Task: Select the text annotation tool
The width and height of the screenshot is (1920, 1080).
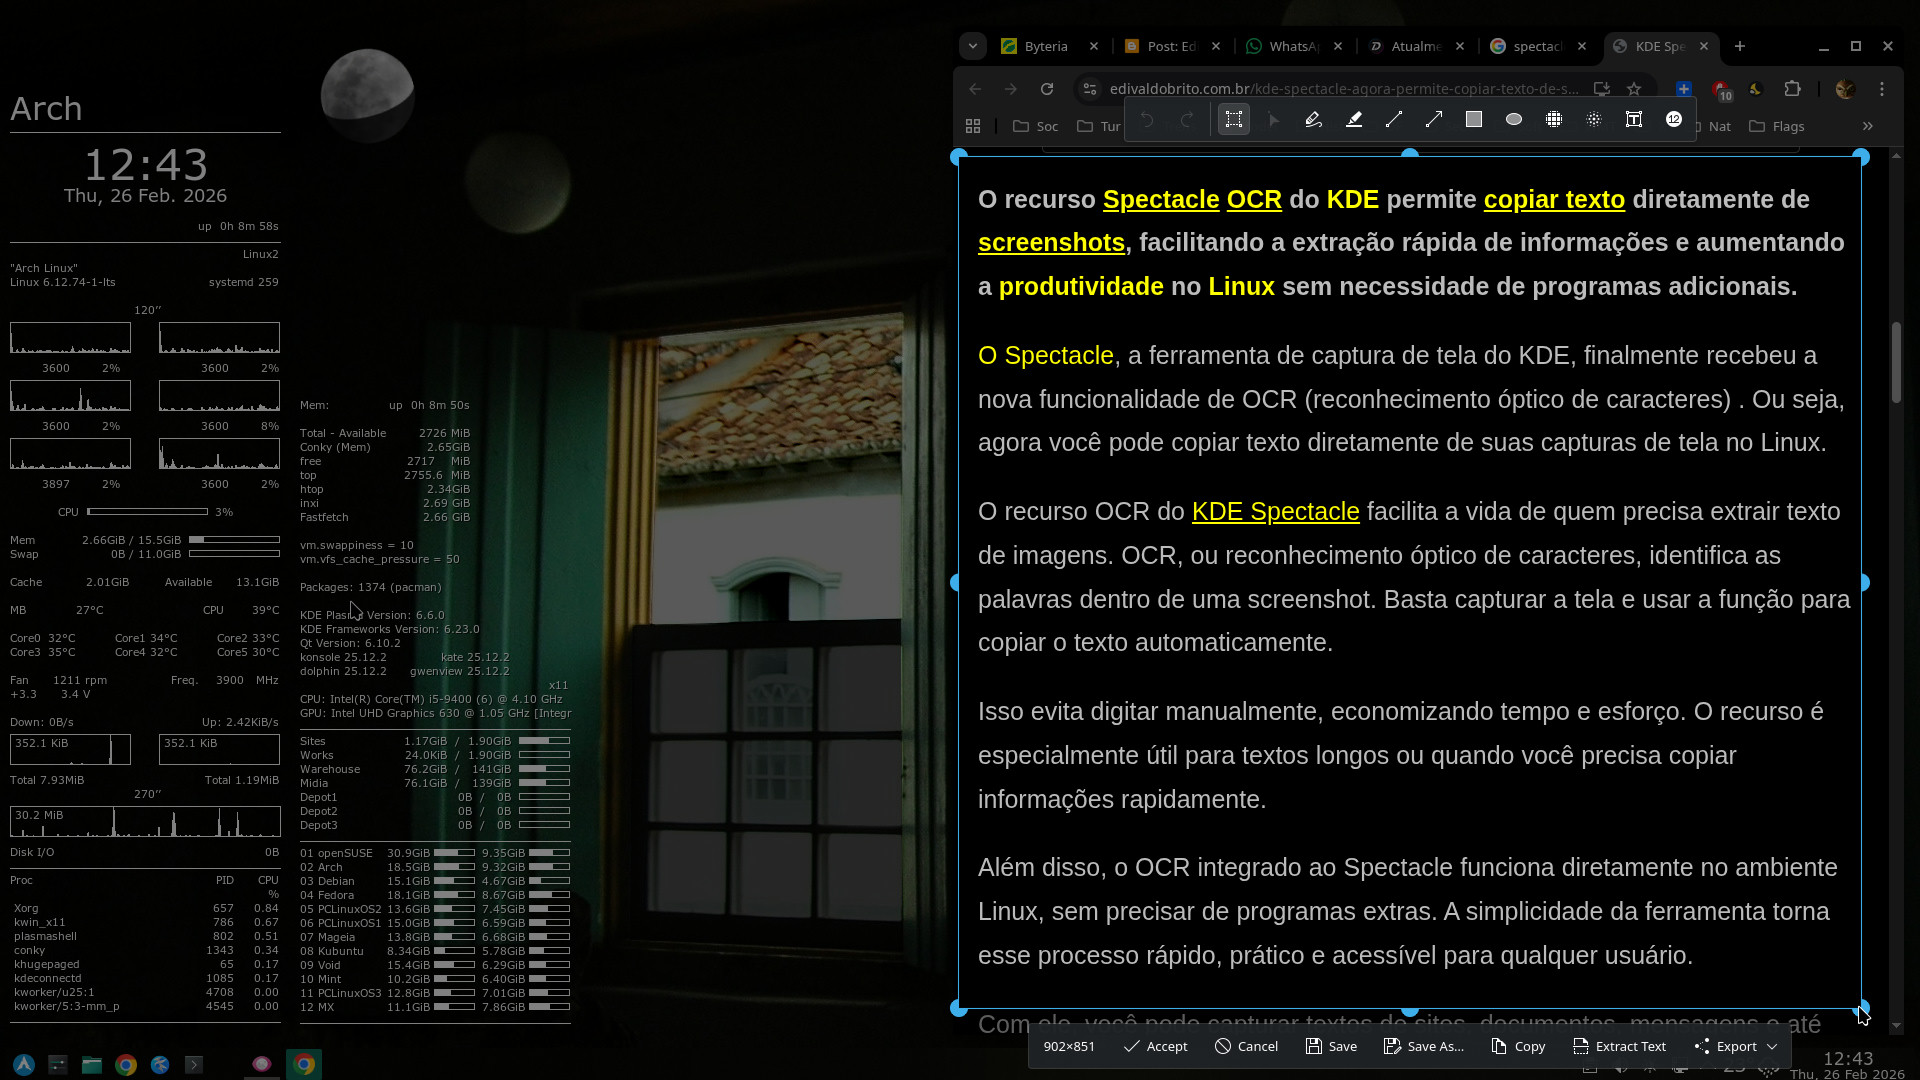Action: point(1634,120)
